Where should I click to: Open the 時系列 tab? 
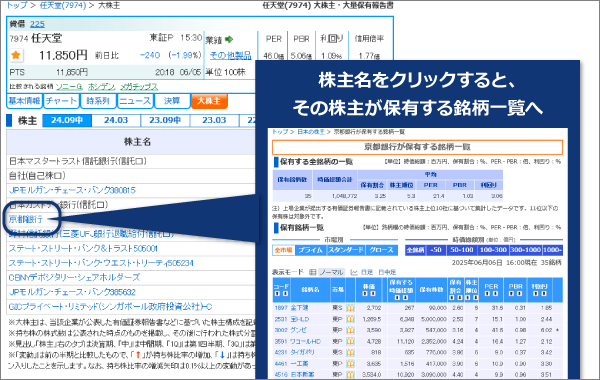(98, 101)
